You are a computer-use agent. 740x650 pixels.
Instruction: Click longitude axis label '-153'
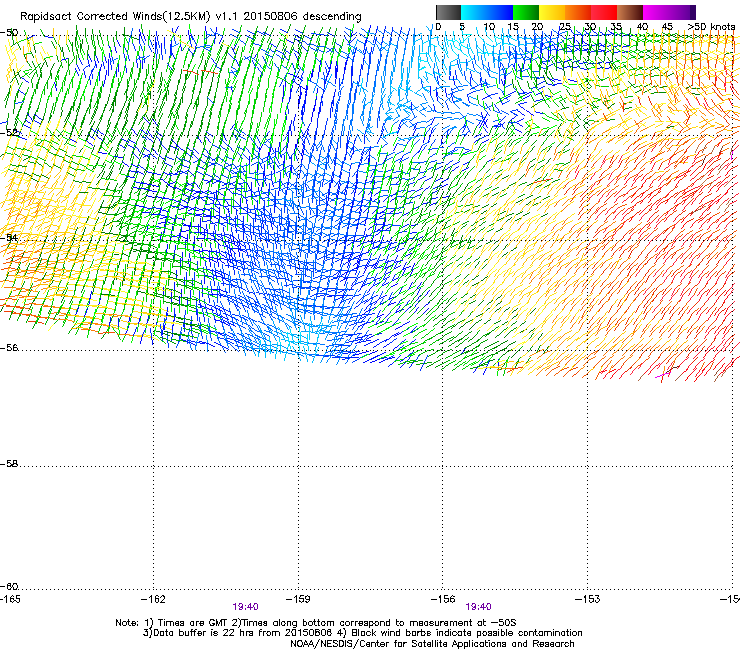click(x=588, y=599)
